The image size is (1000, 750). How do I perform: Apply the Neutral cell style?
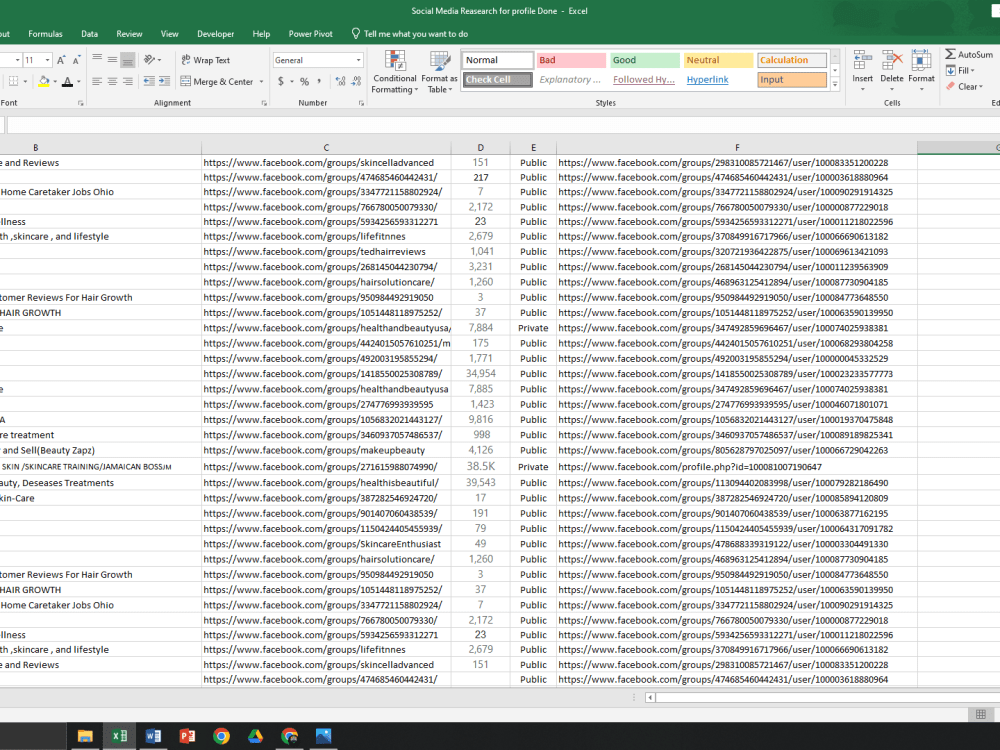click(718, 60)
